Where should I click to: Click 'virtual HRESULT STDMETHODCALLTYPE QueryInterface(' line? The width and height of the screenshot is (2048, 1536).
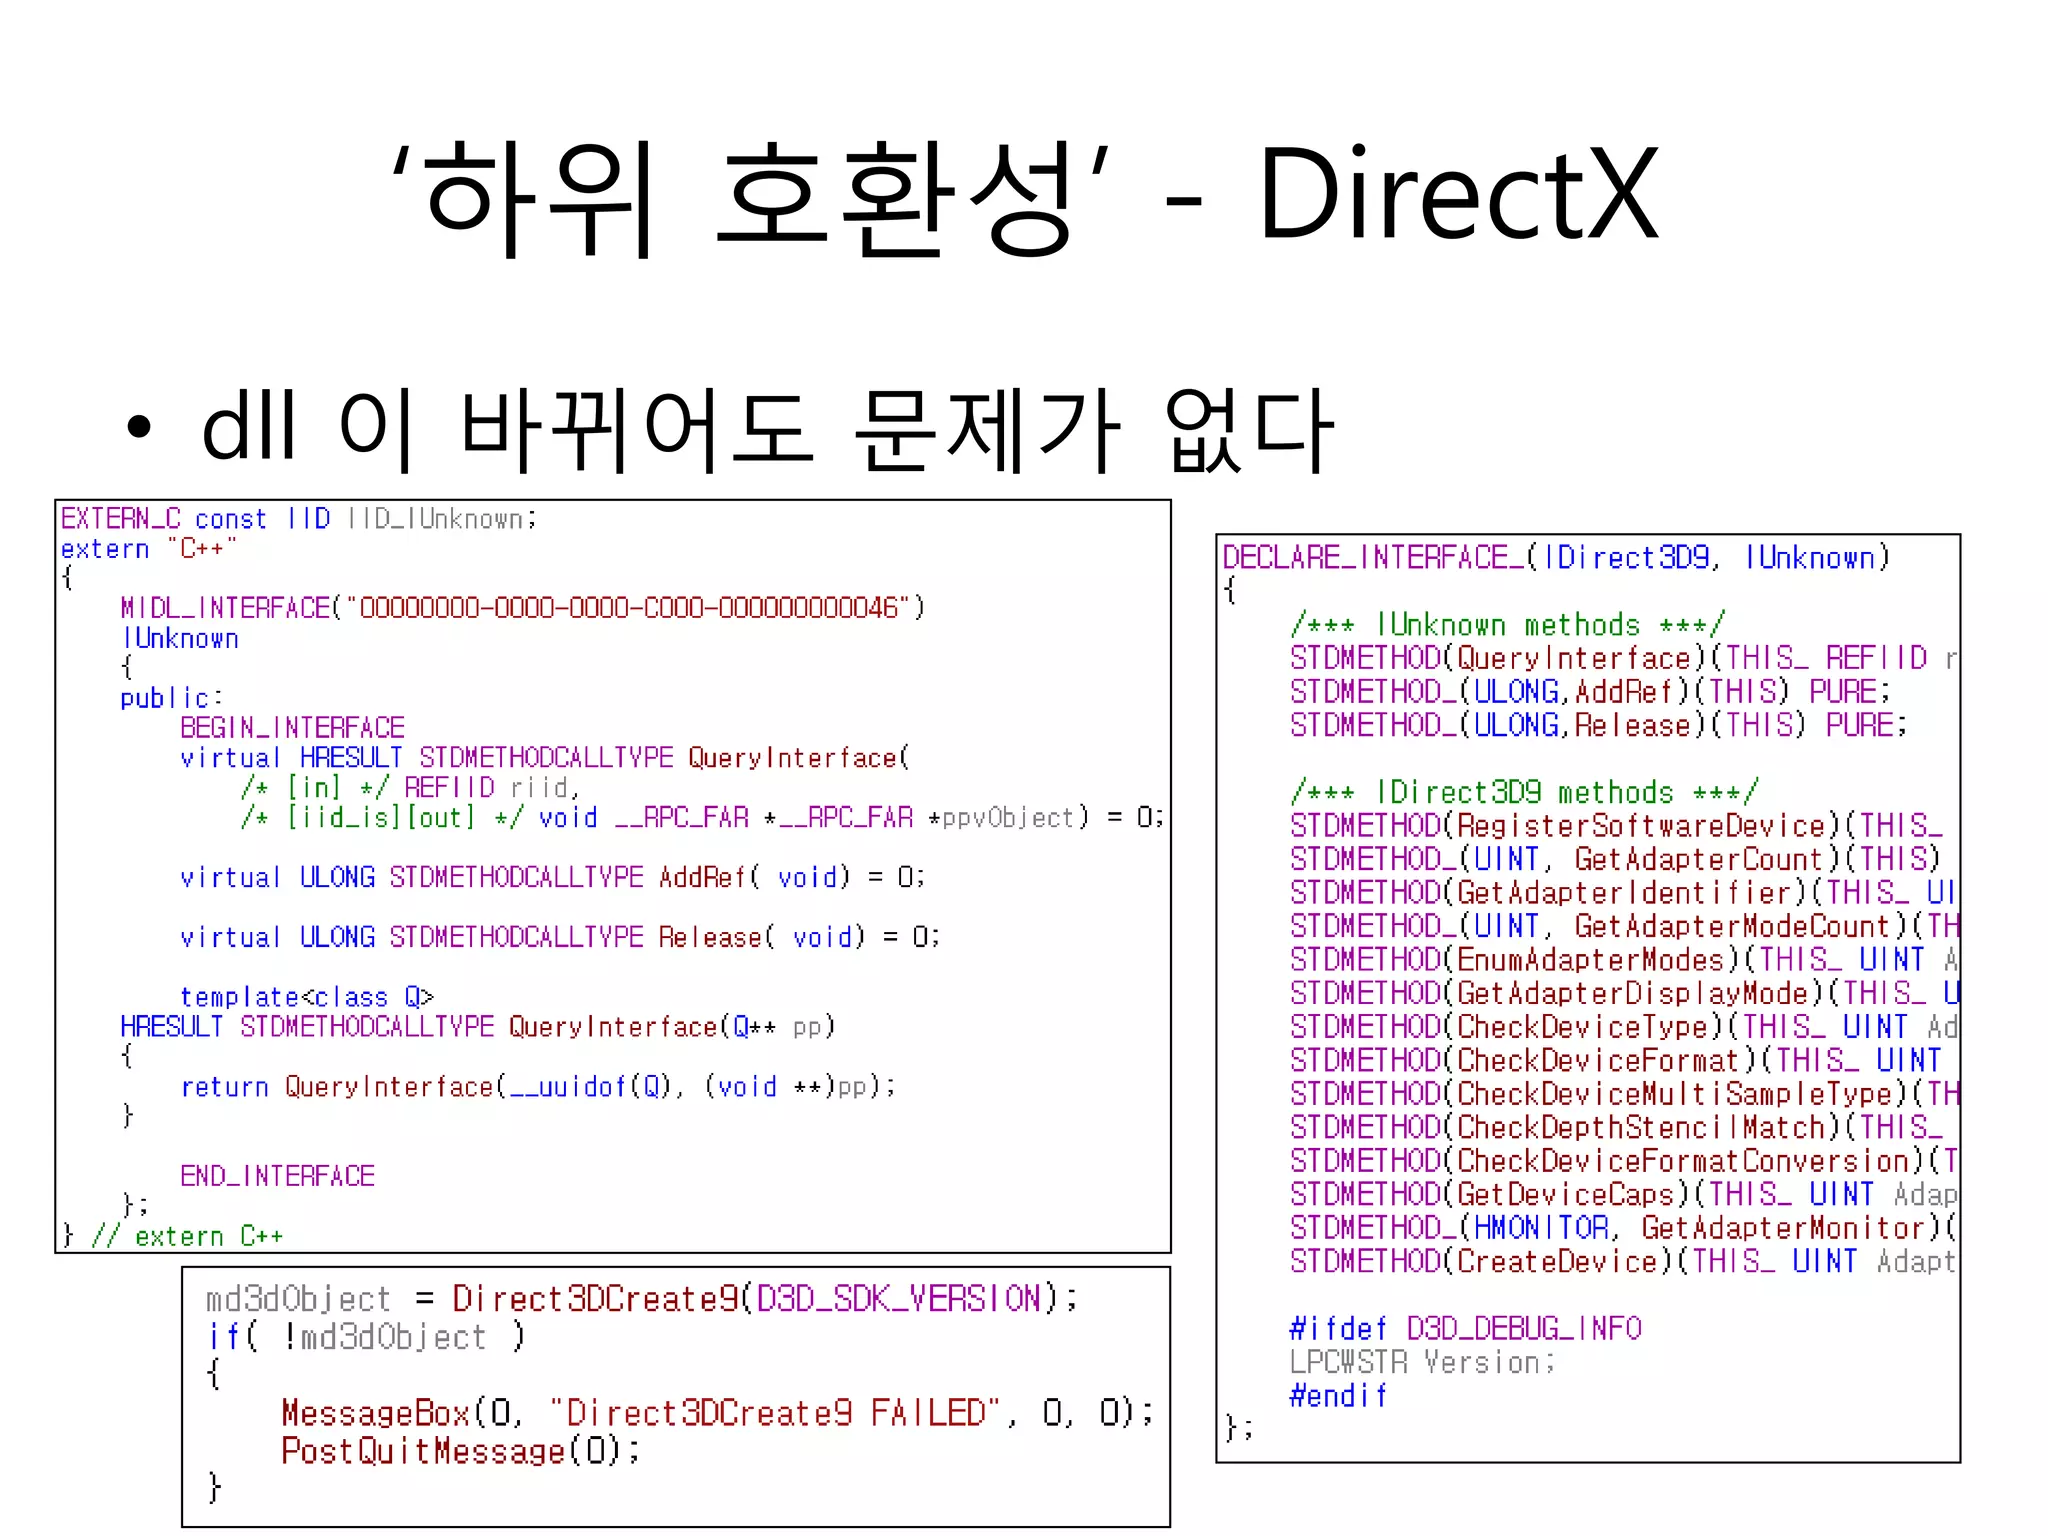click(545, 758)
